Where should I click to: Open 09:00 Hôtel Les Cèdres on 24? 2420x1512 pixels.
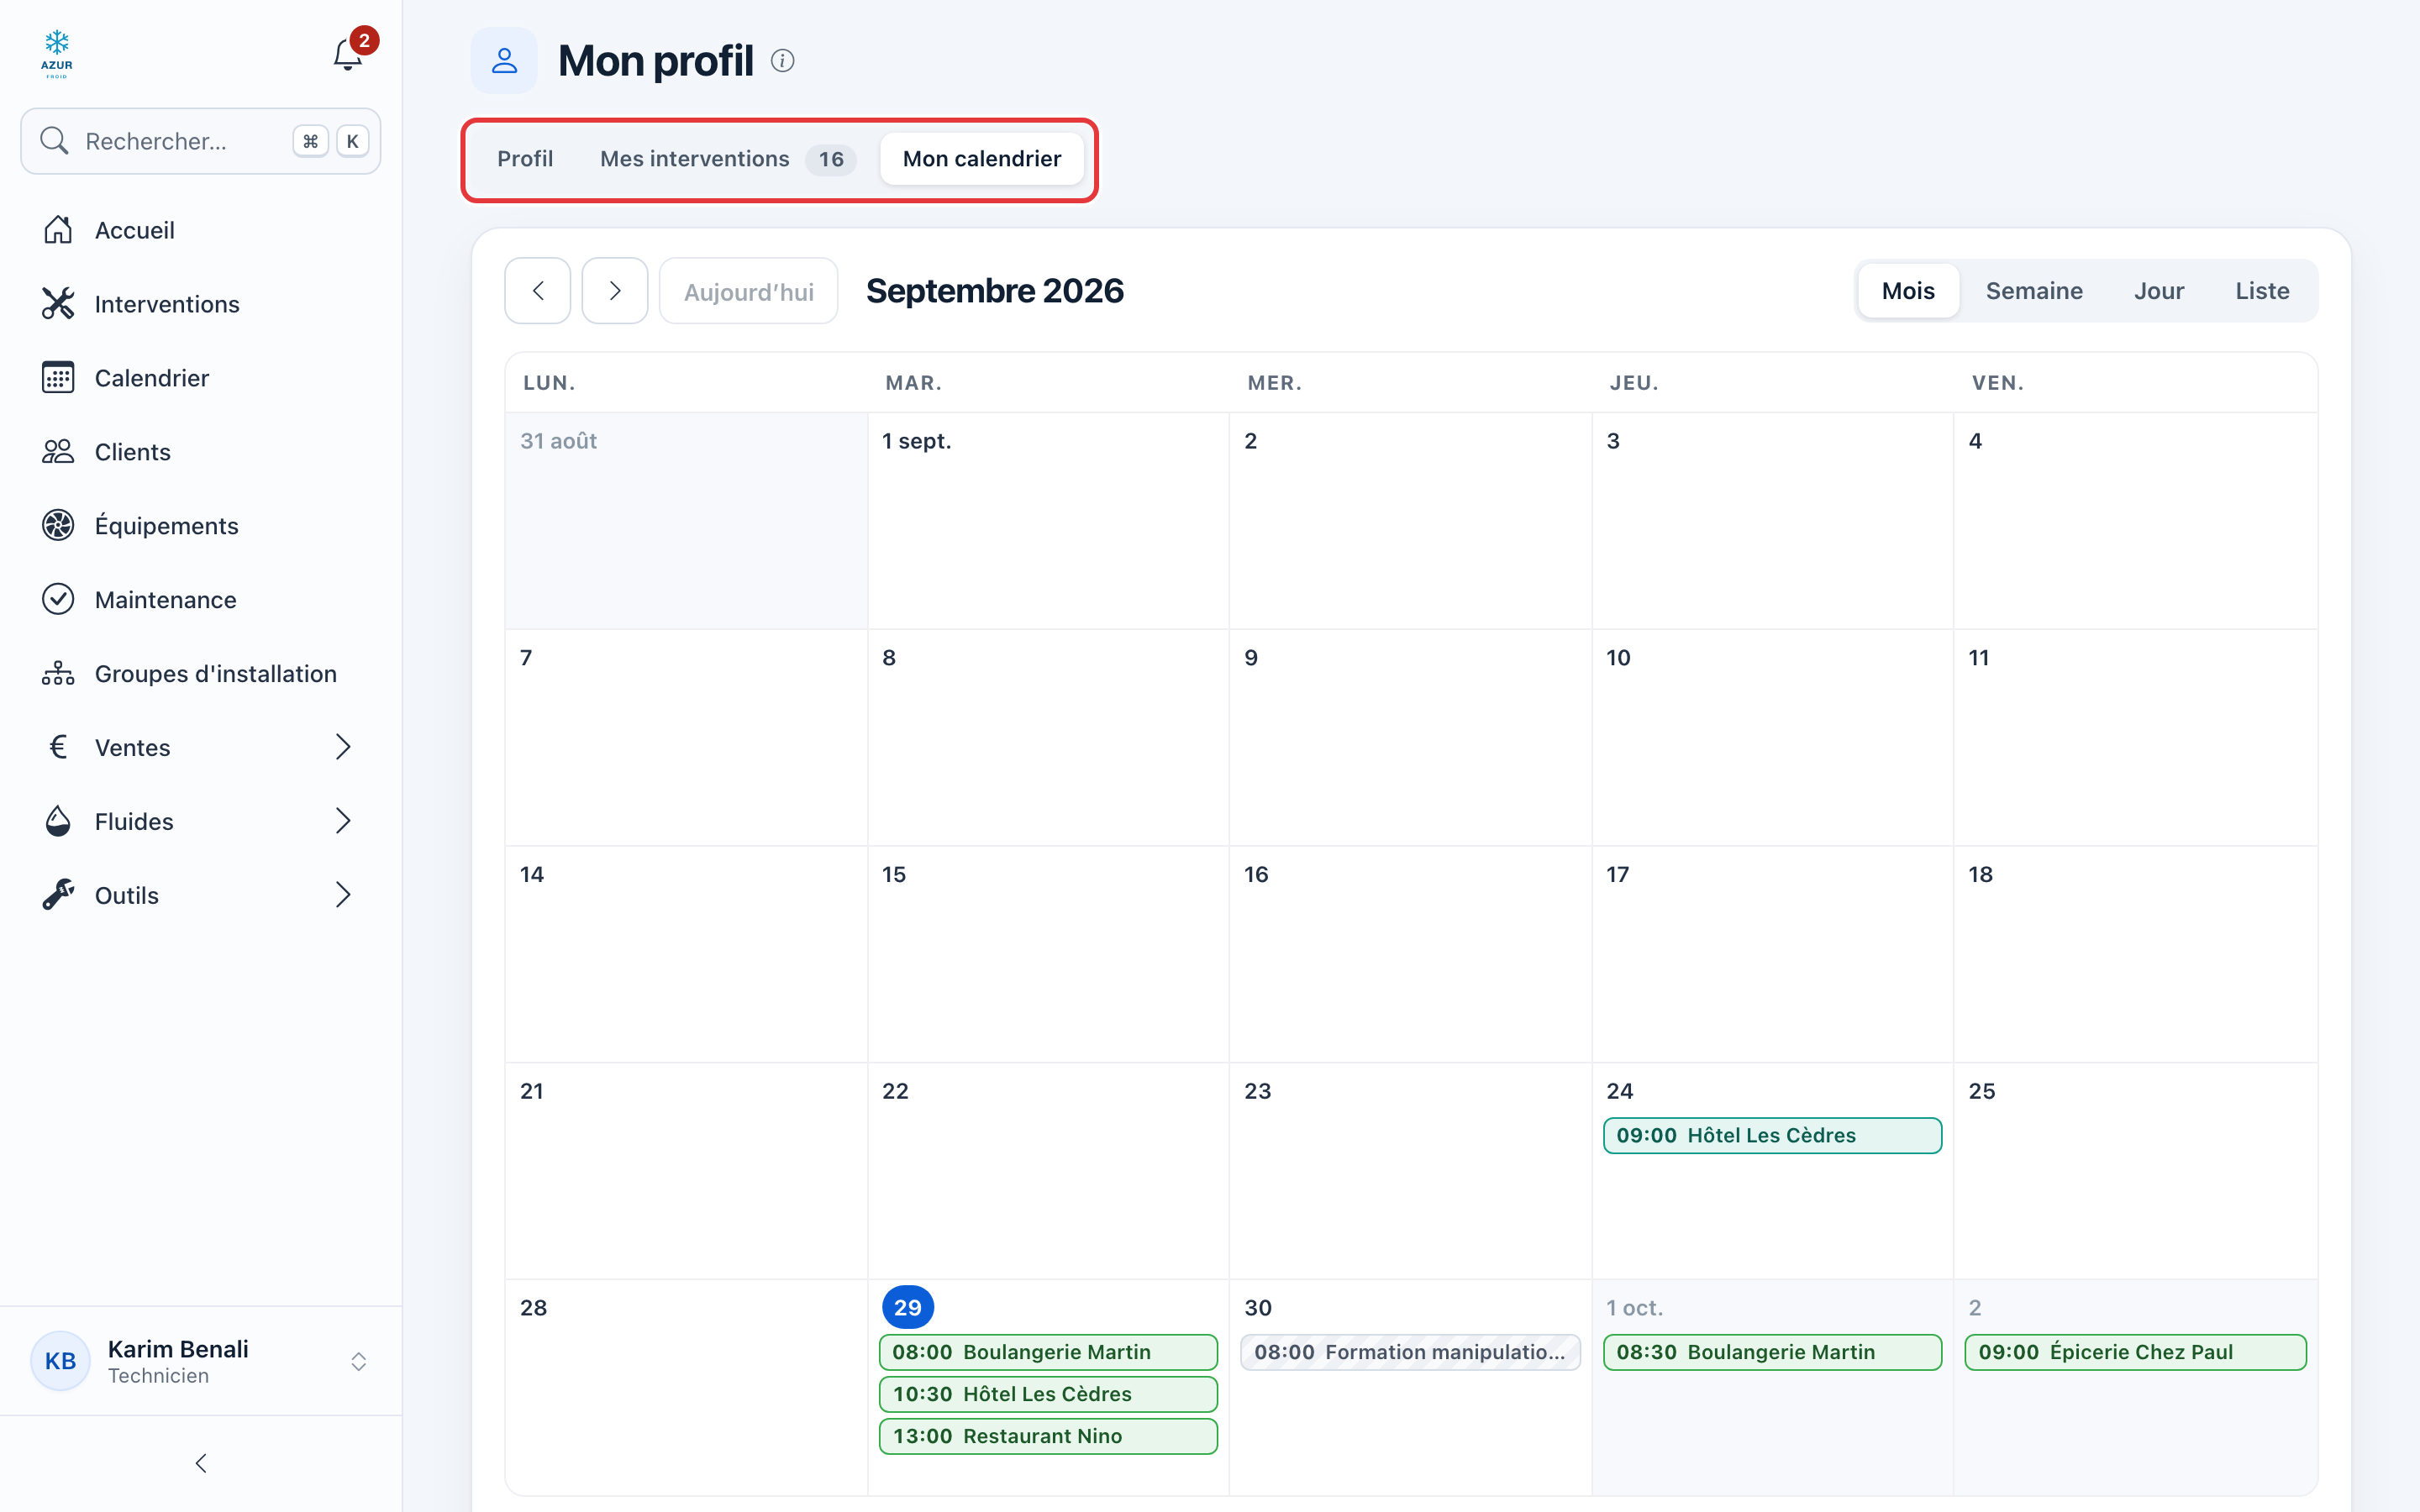tap(1772, 1135)
